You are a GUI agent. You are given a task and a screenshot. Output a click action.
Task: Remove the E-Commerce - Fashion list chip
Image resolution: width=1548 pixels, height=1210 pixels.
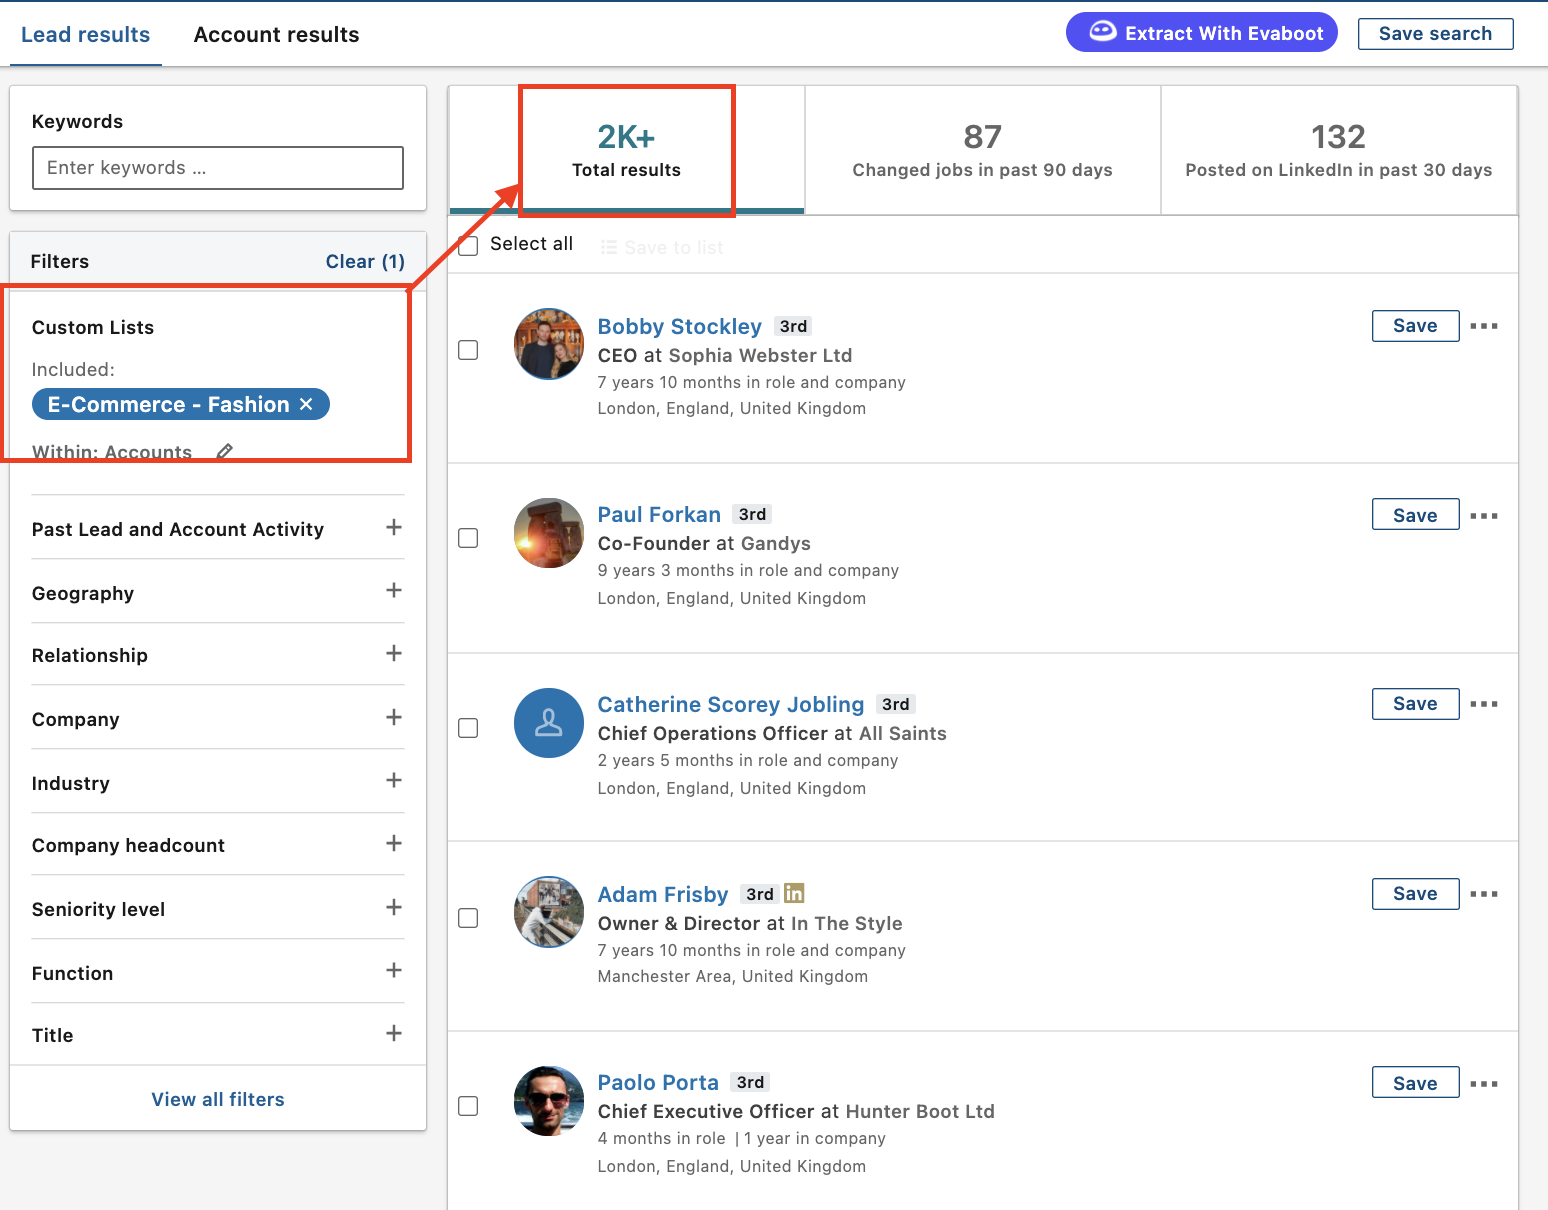tap(306, 404)
